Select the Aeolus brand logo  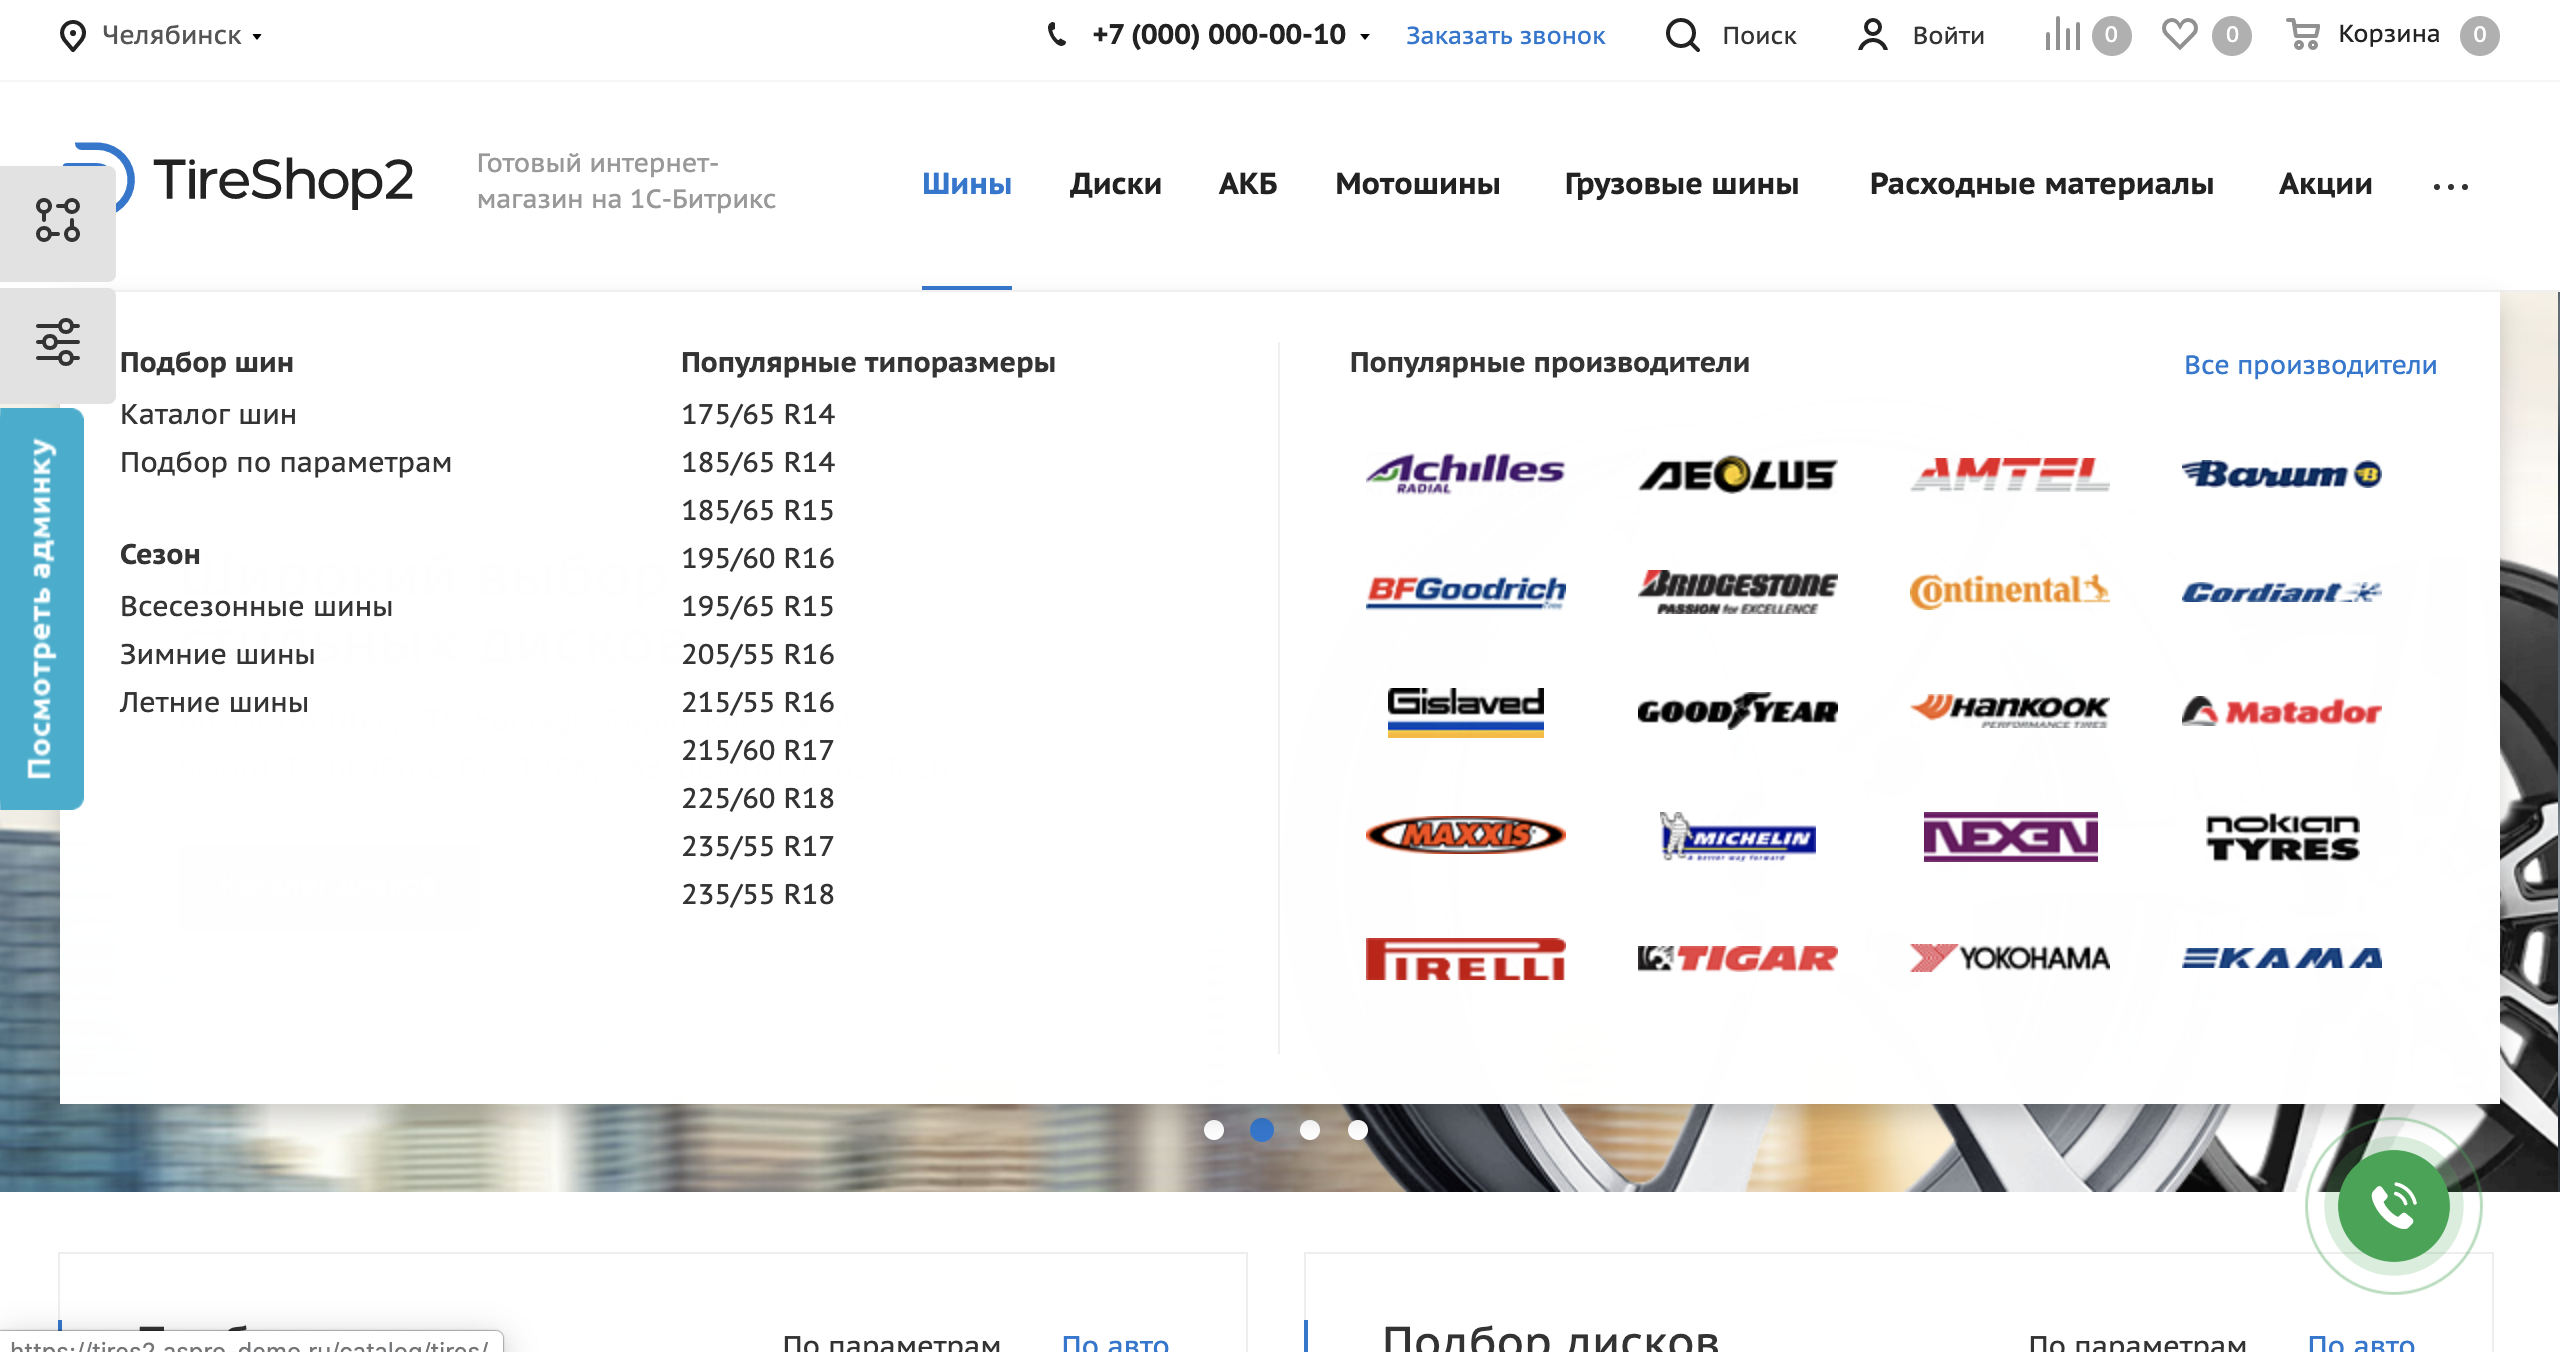tap(1738, 474)
